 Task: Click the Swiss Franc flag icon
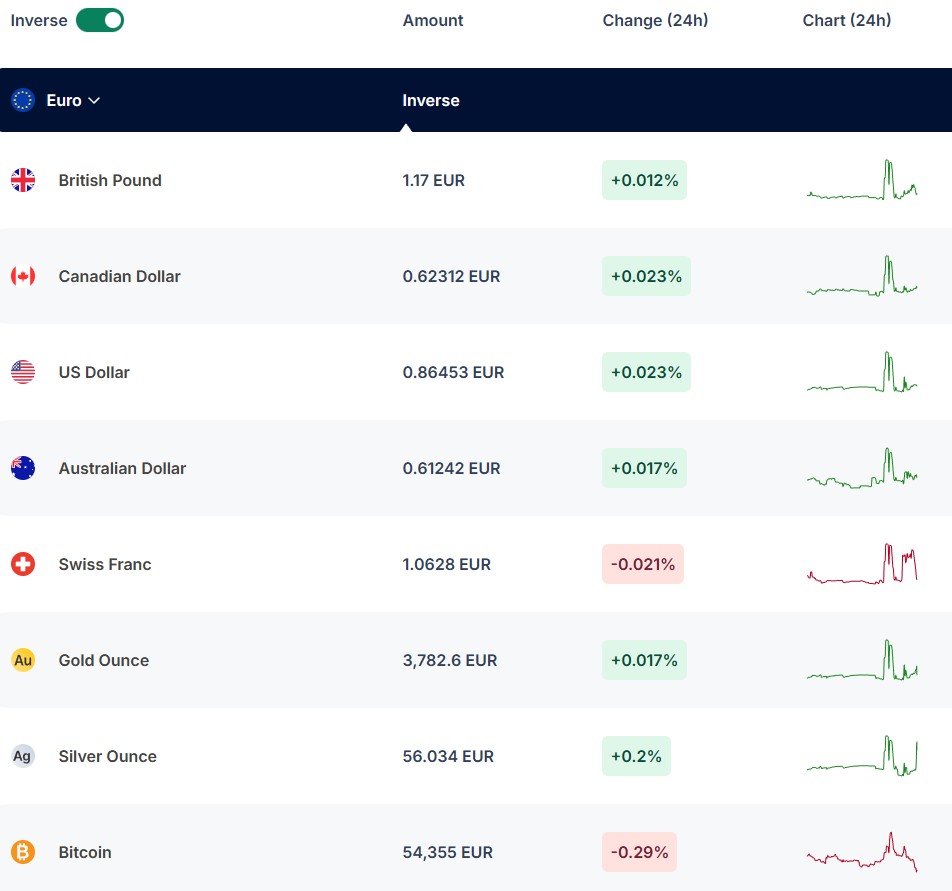[23, 564]
